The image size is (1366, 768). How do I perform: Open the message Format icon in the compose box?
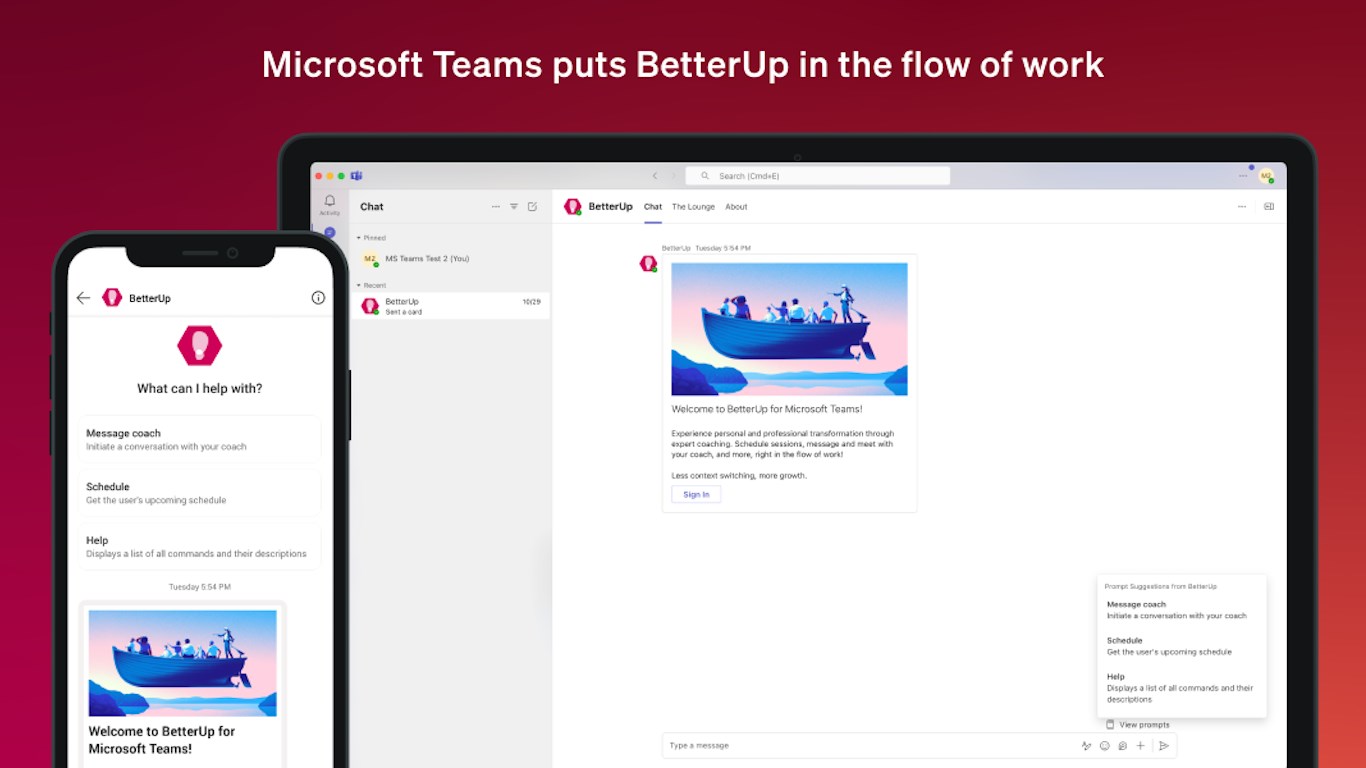coord(1086,746)
